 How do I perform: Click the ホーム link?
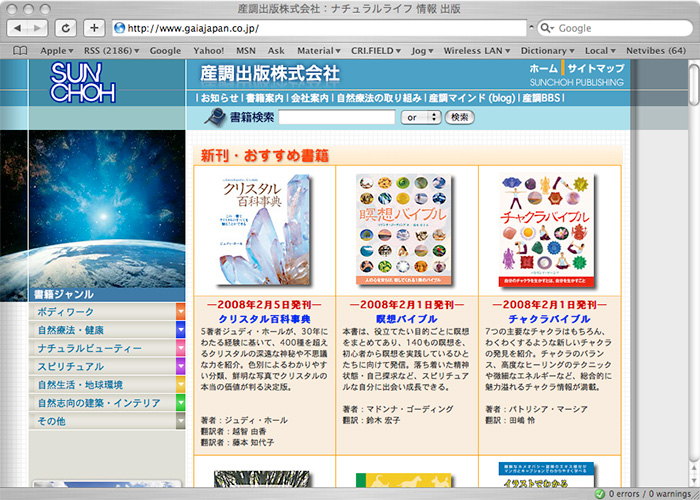(543, 68)
